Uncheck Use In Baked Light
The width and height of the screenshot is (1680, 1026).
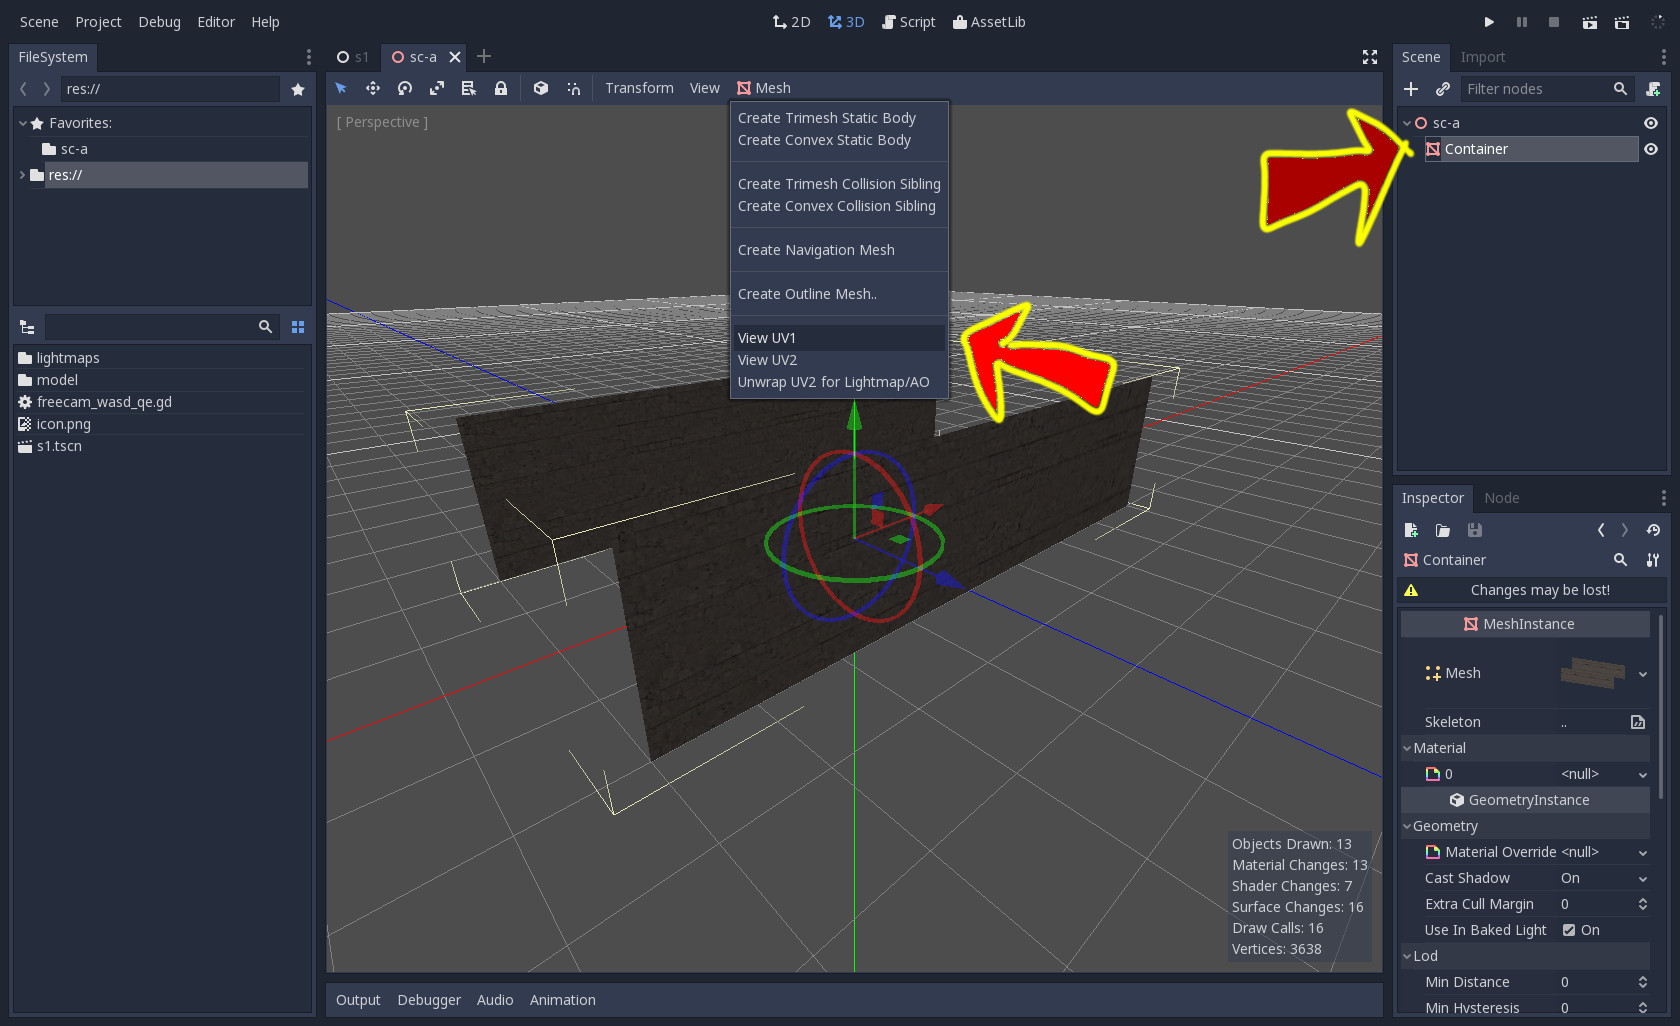(1569, 930)
